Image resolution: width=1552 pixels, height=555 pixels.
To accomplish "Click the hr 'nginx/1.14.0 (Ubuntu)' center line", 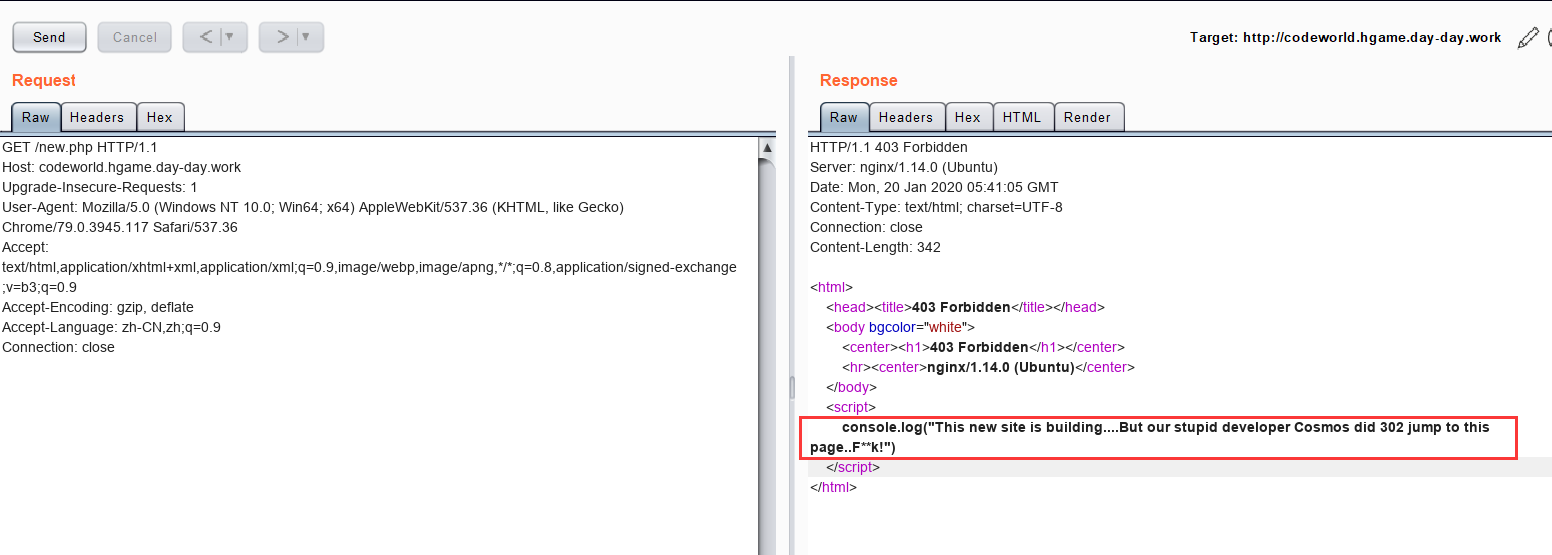I will (988, 367).
